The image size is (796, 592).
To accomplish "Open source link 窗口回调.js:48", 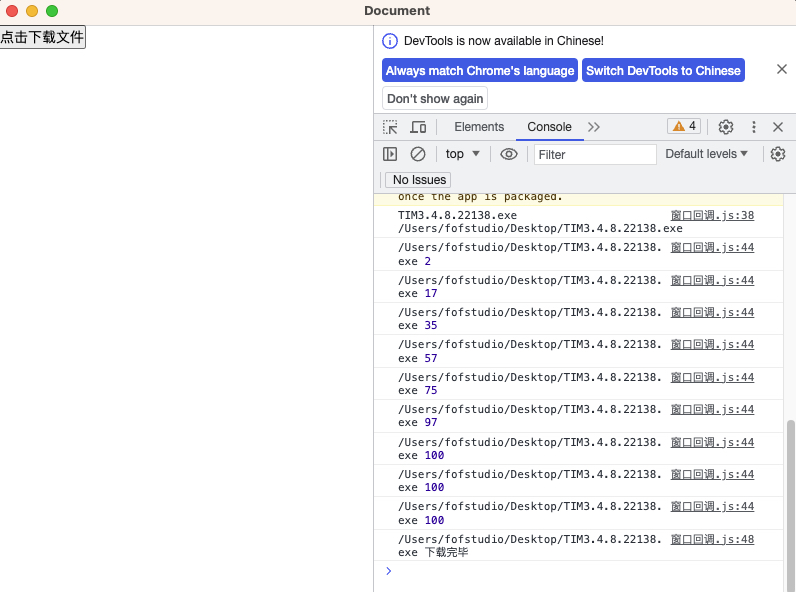I will [x=712, y=539].
